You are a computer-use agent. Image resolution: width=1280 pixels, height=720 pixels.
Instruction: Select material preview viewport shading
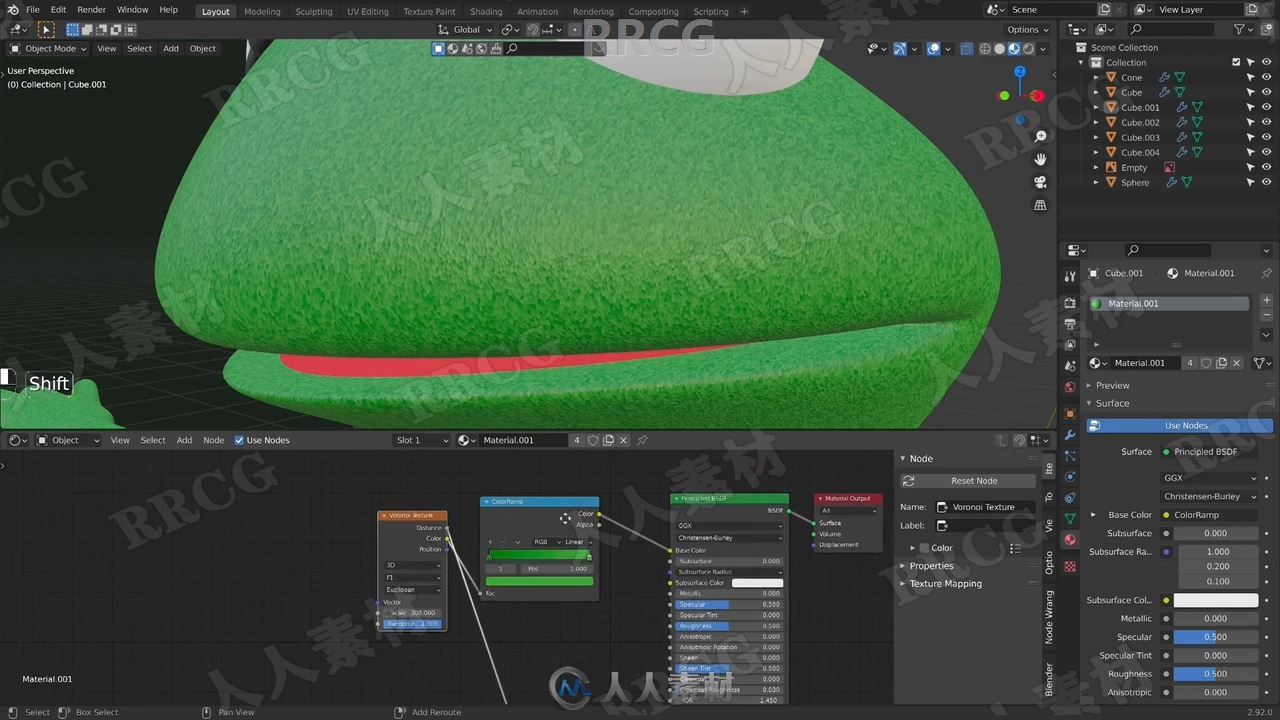coord(1014,48)
